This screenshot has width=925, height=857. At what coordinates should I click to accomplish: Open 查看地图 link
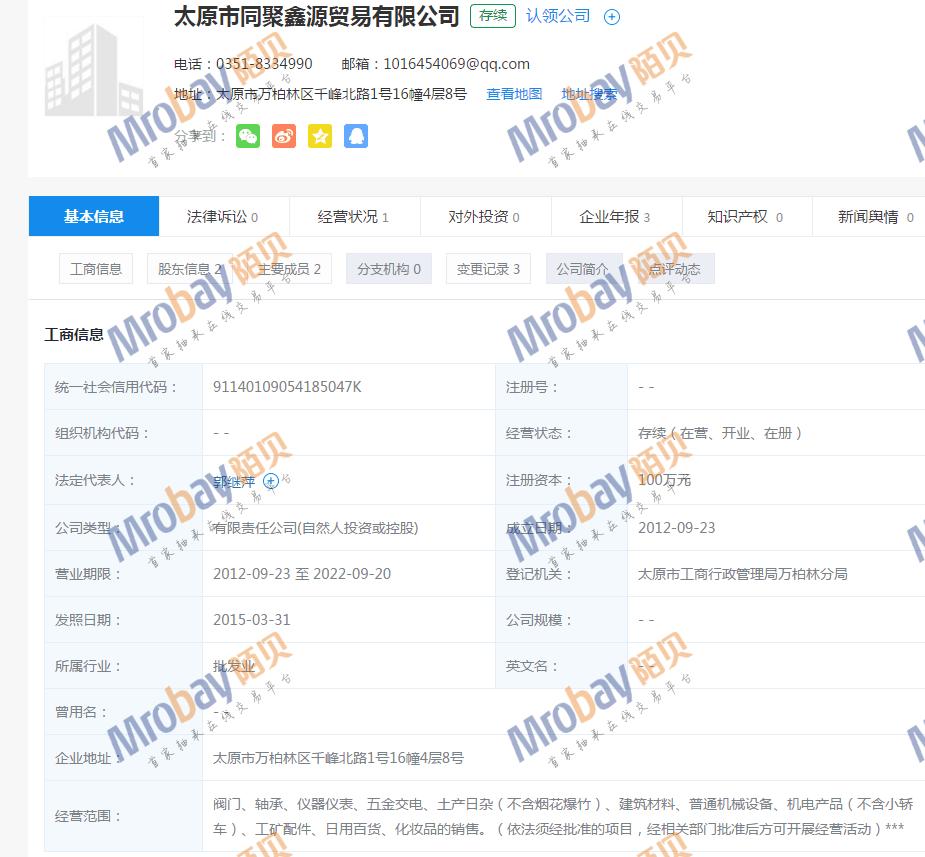click(x=514, y=94)
